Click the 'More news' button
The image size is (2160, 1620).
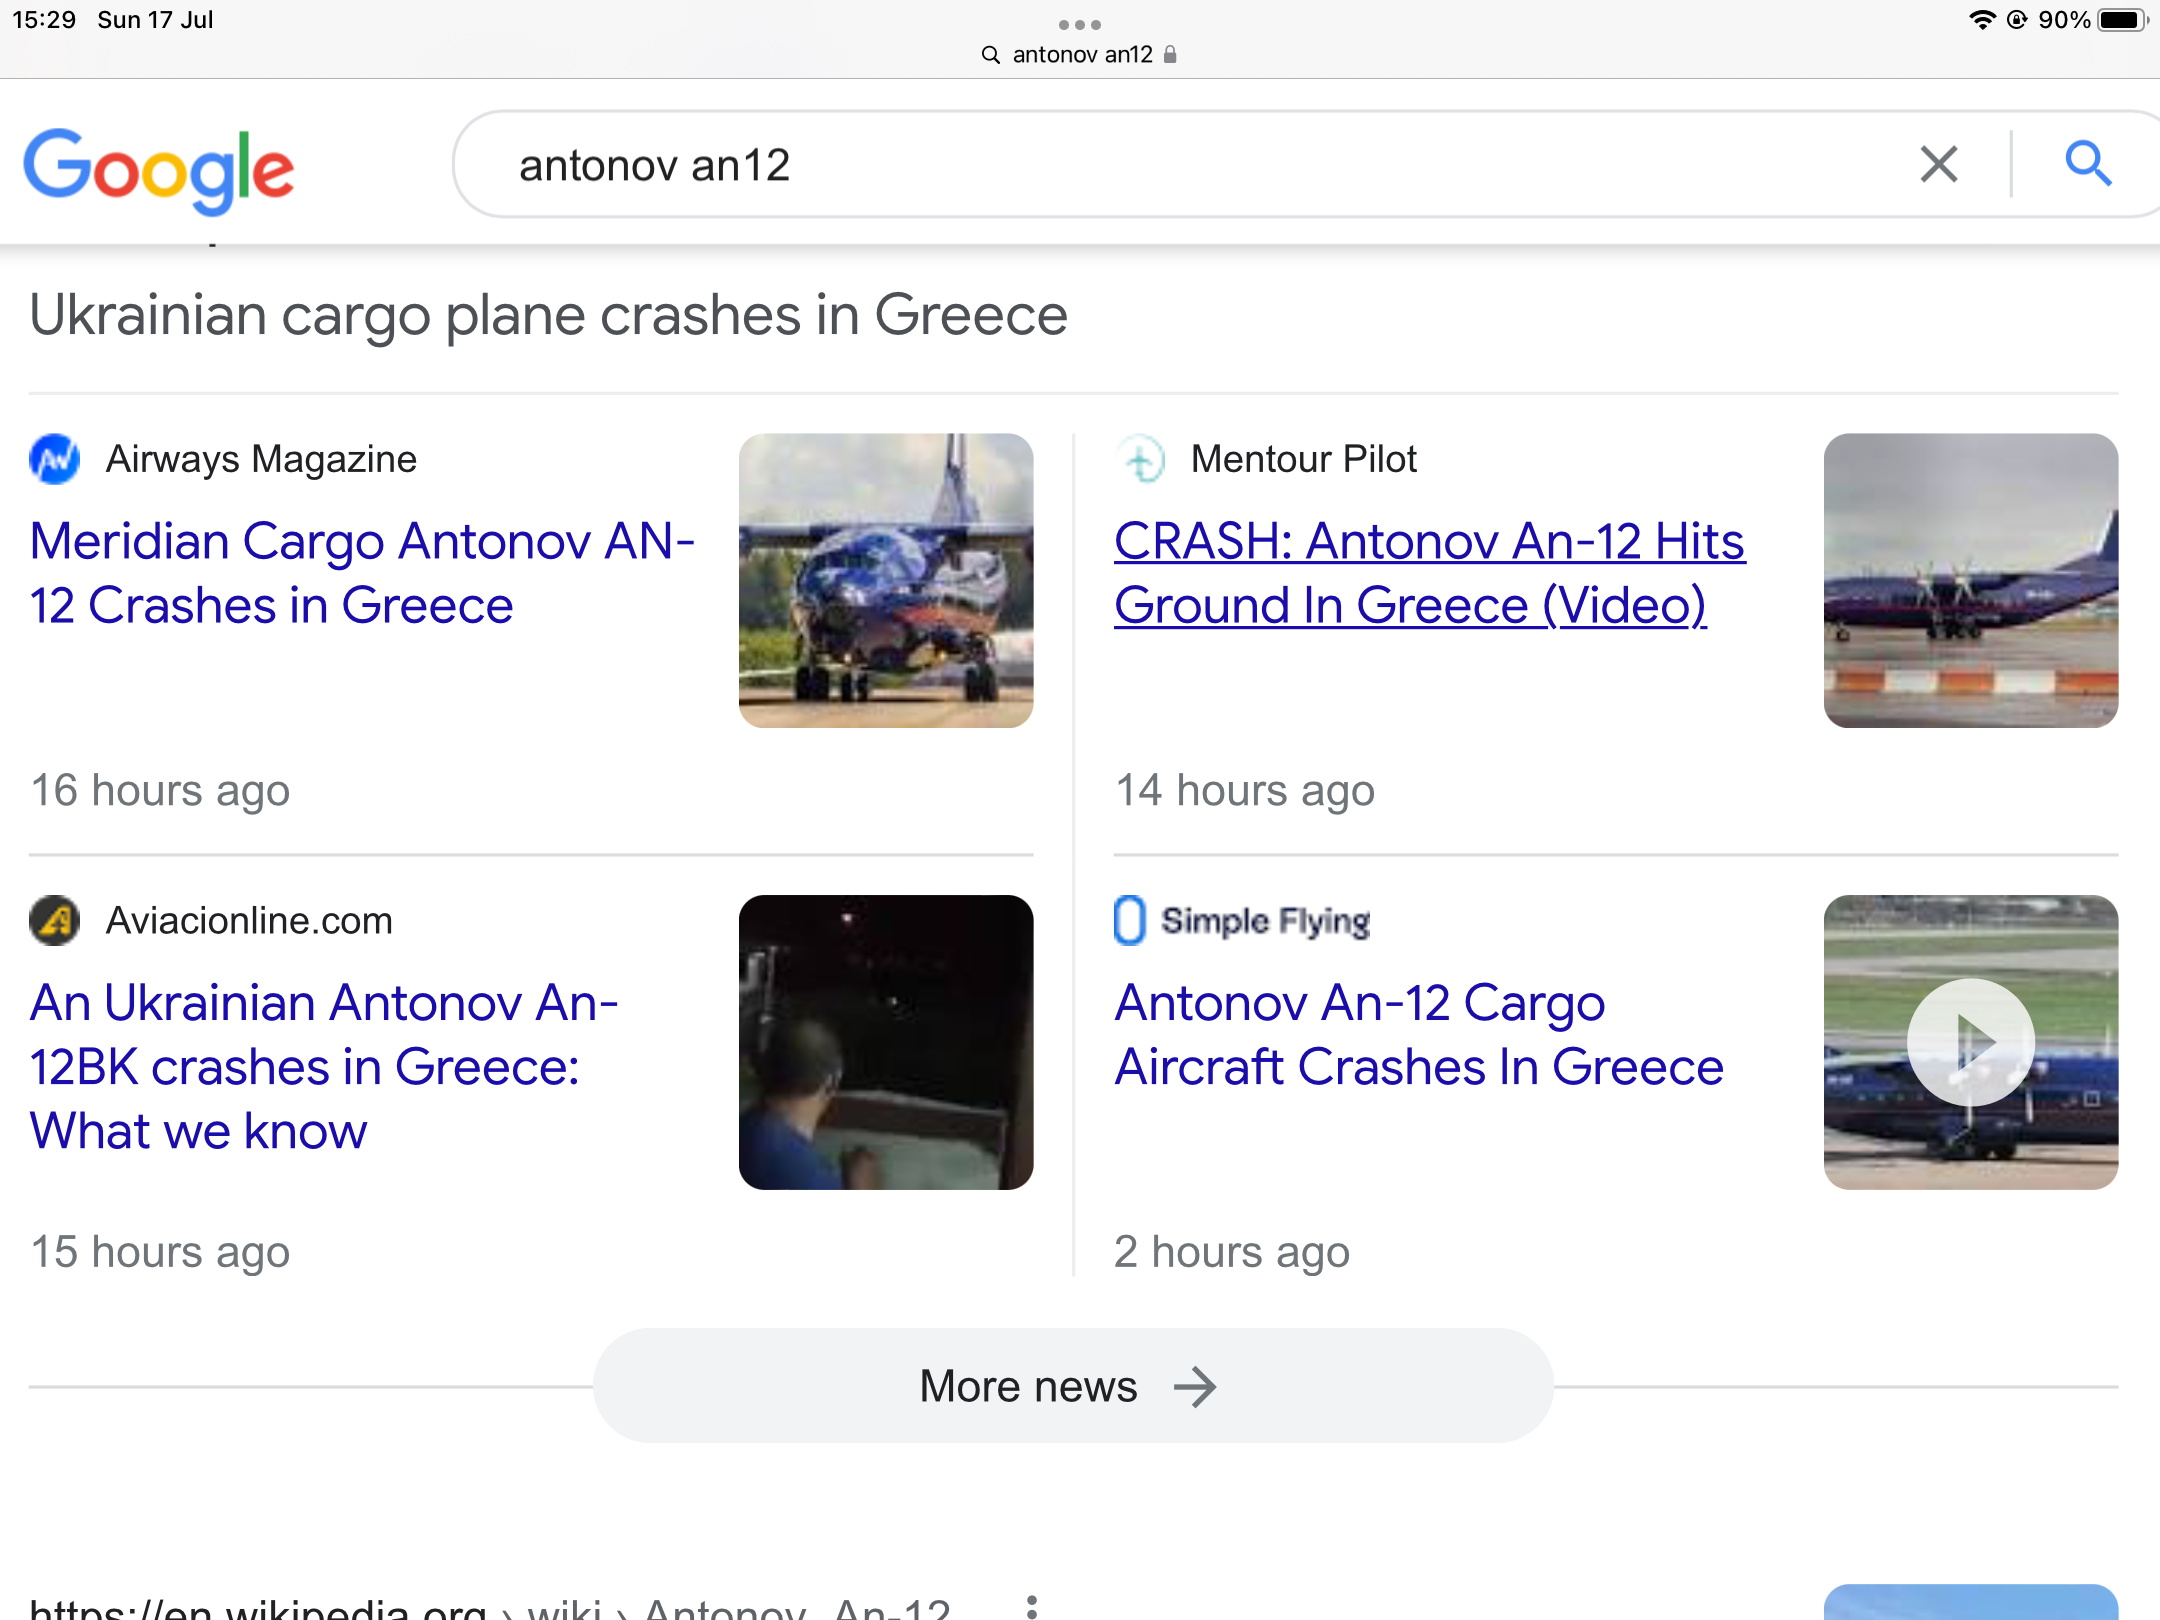tap(1073, 1386)
